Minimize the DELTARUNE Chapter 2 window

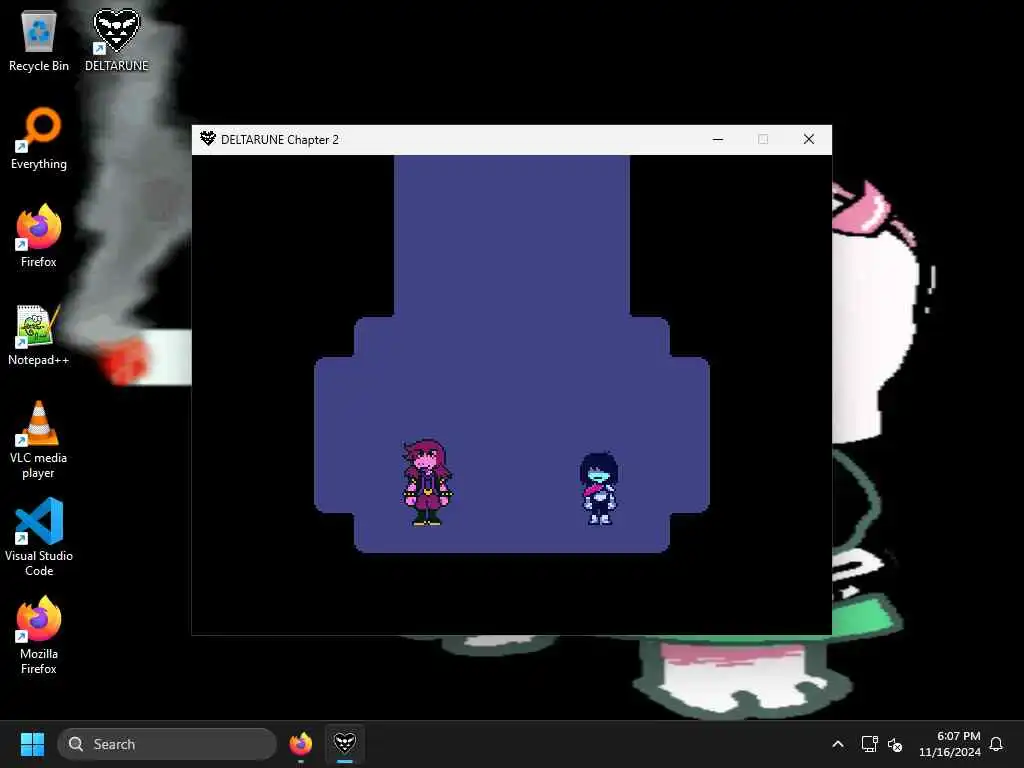point(718,139)
